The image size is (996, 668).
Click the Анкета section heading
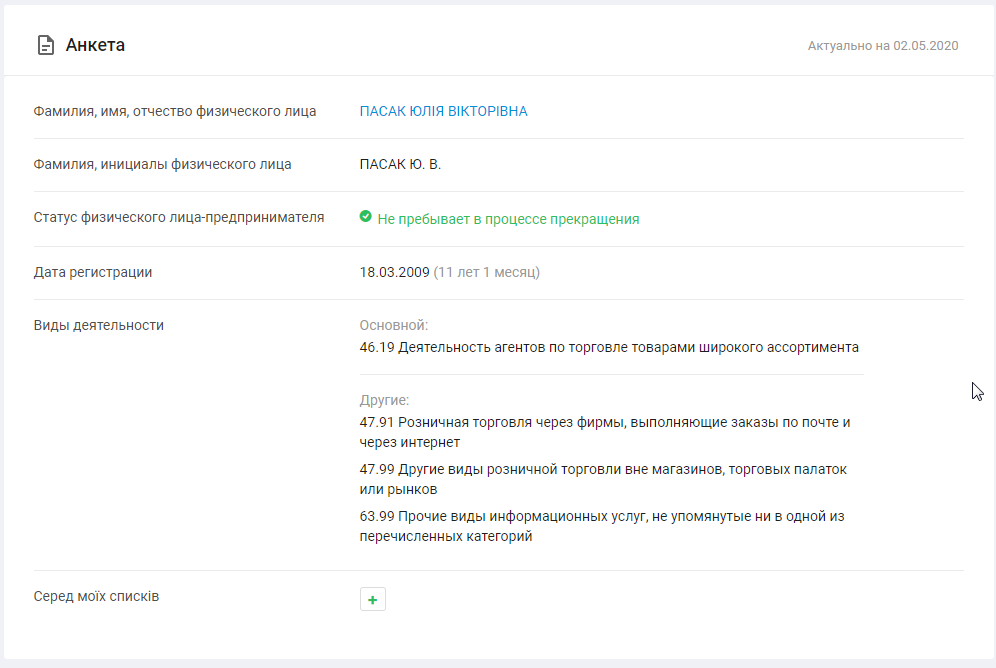[95, 45]
